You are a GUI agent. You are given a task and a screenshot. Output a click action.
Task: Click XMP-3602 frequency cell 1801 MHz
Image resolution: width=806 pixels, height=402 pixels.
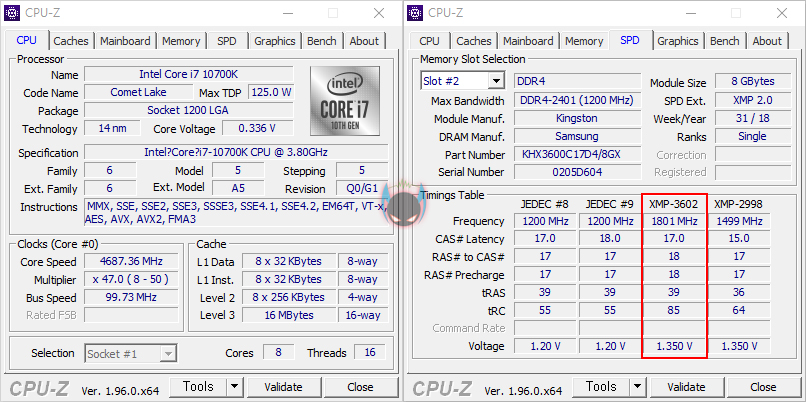[674, 221]
